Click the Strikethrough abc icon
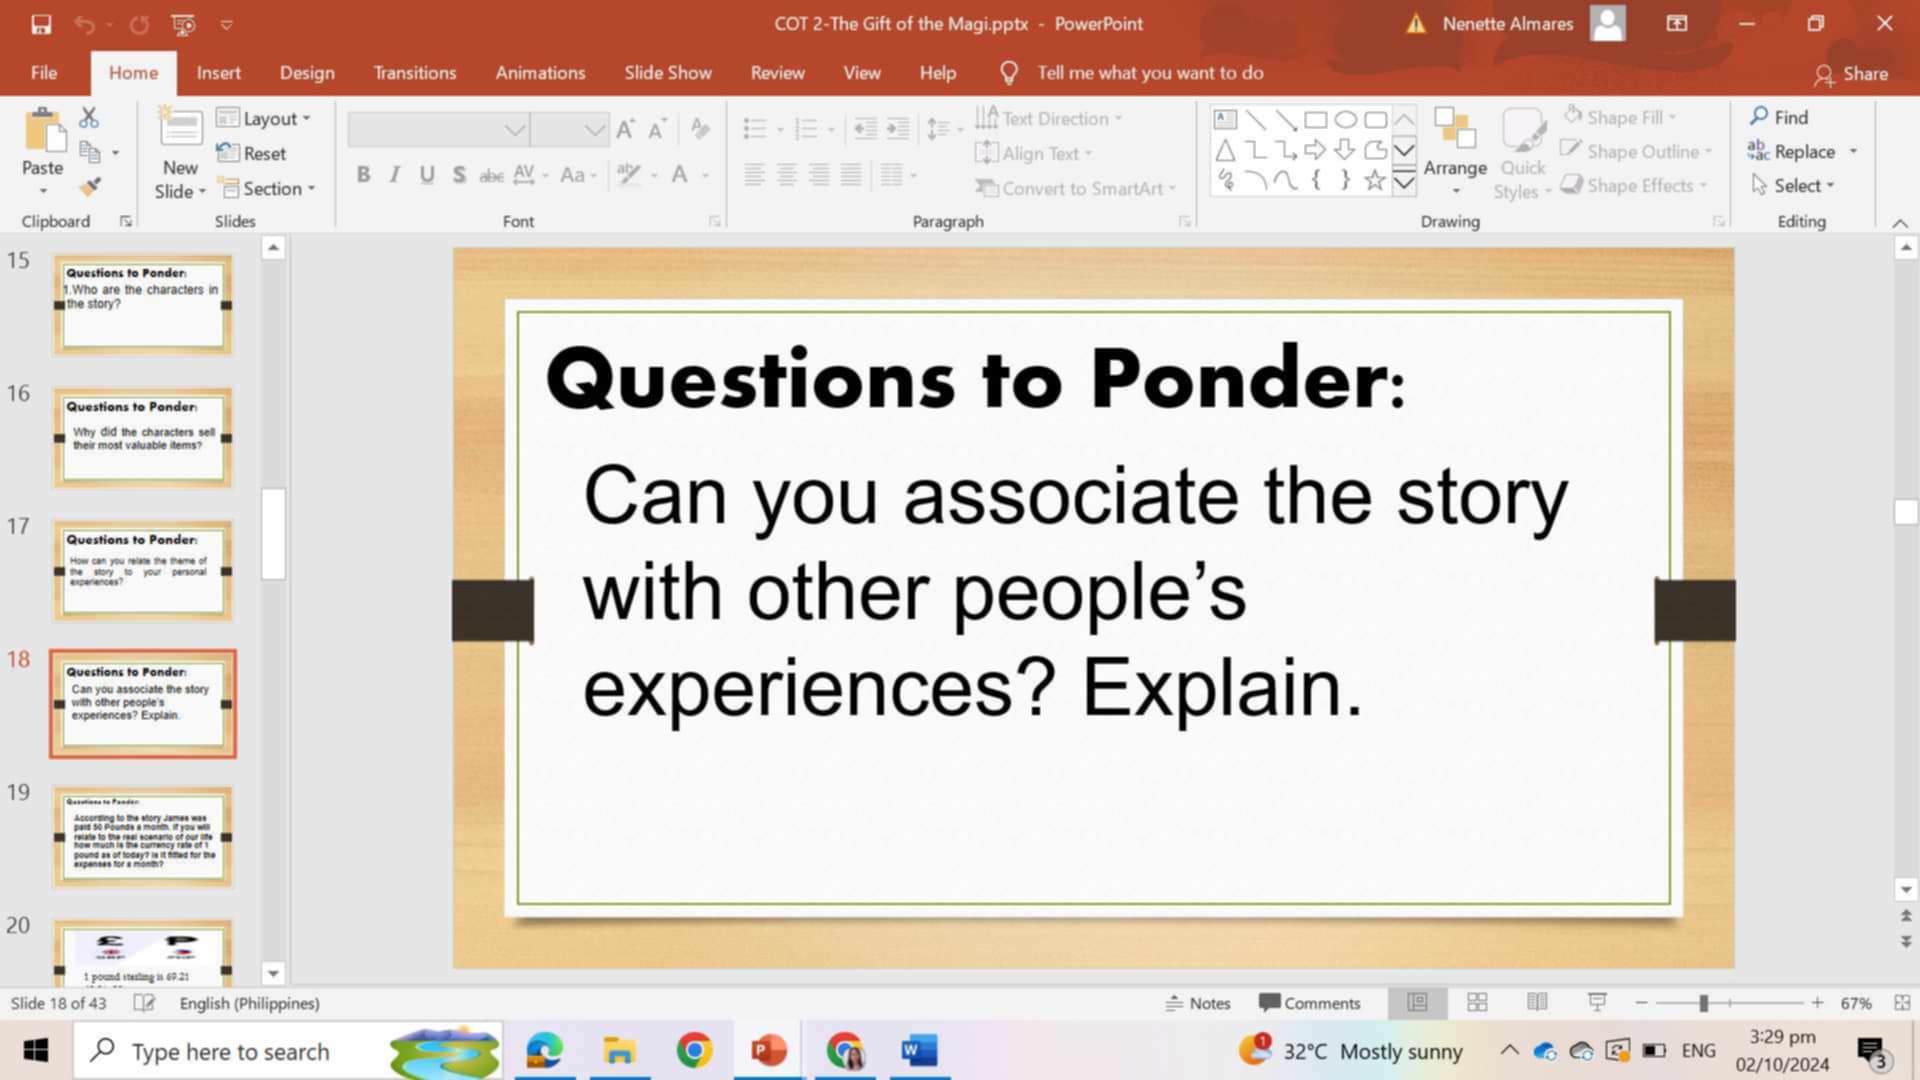The width and height of the screenshot is (1920, 1080). [491, 175]
